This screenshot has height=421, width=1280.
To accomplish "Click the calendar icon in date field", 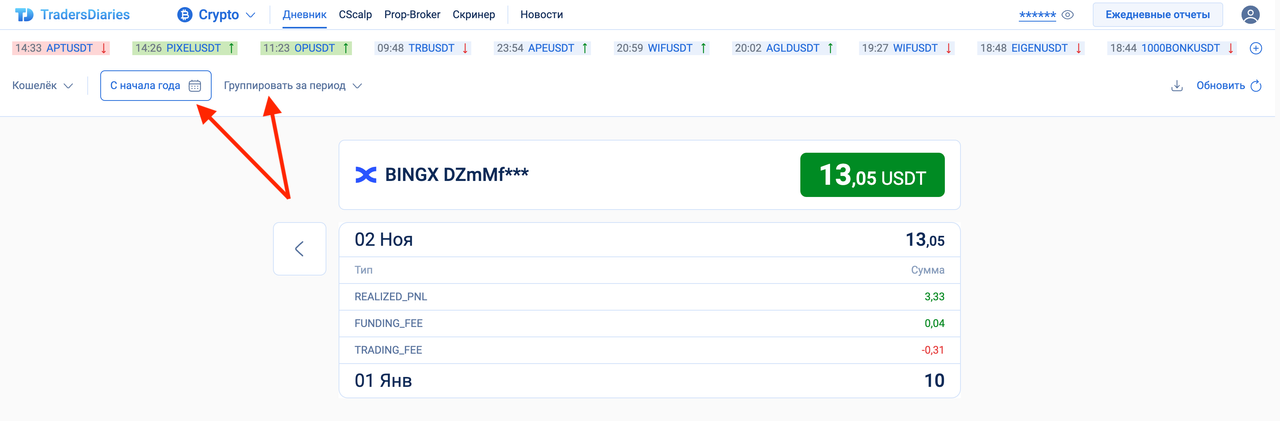I will [x=195, y=86].
